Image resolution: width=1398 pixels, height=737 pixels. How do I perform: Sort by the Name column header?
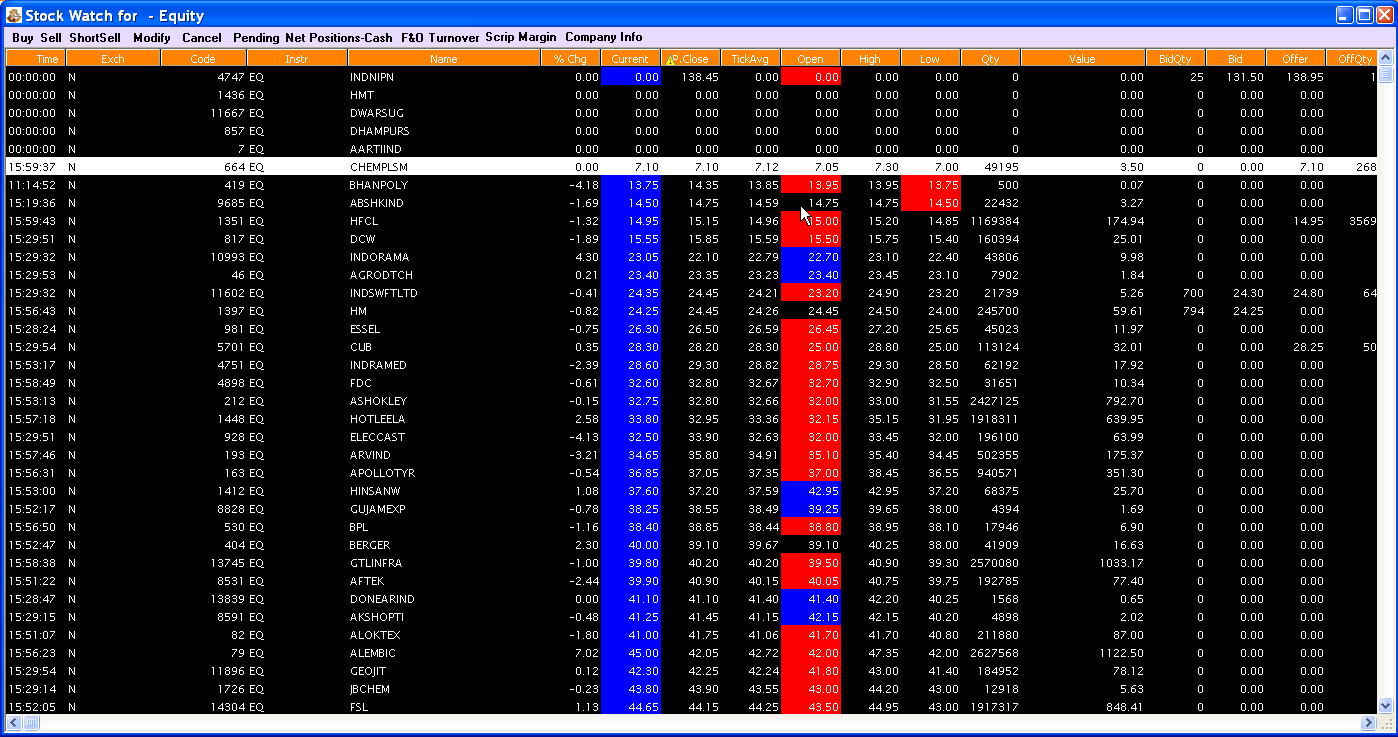(x=444, y=59)
